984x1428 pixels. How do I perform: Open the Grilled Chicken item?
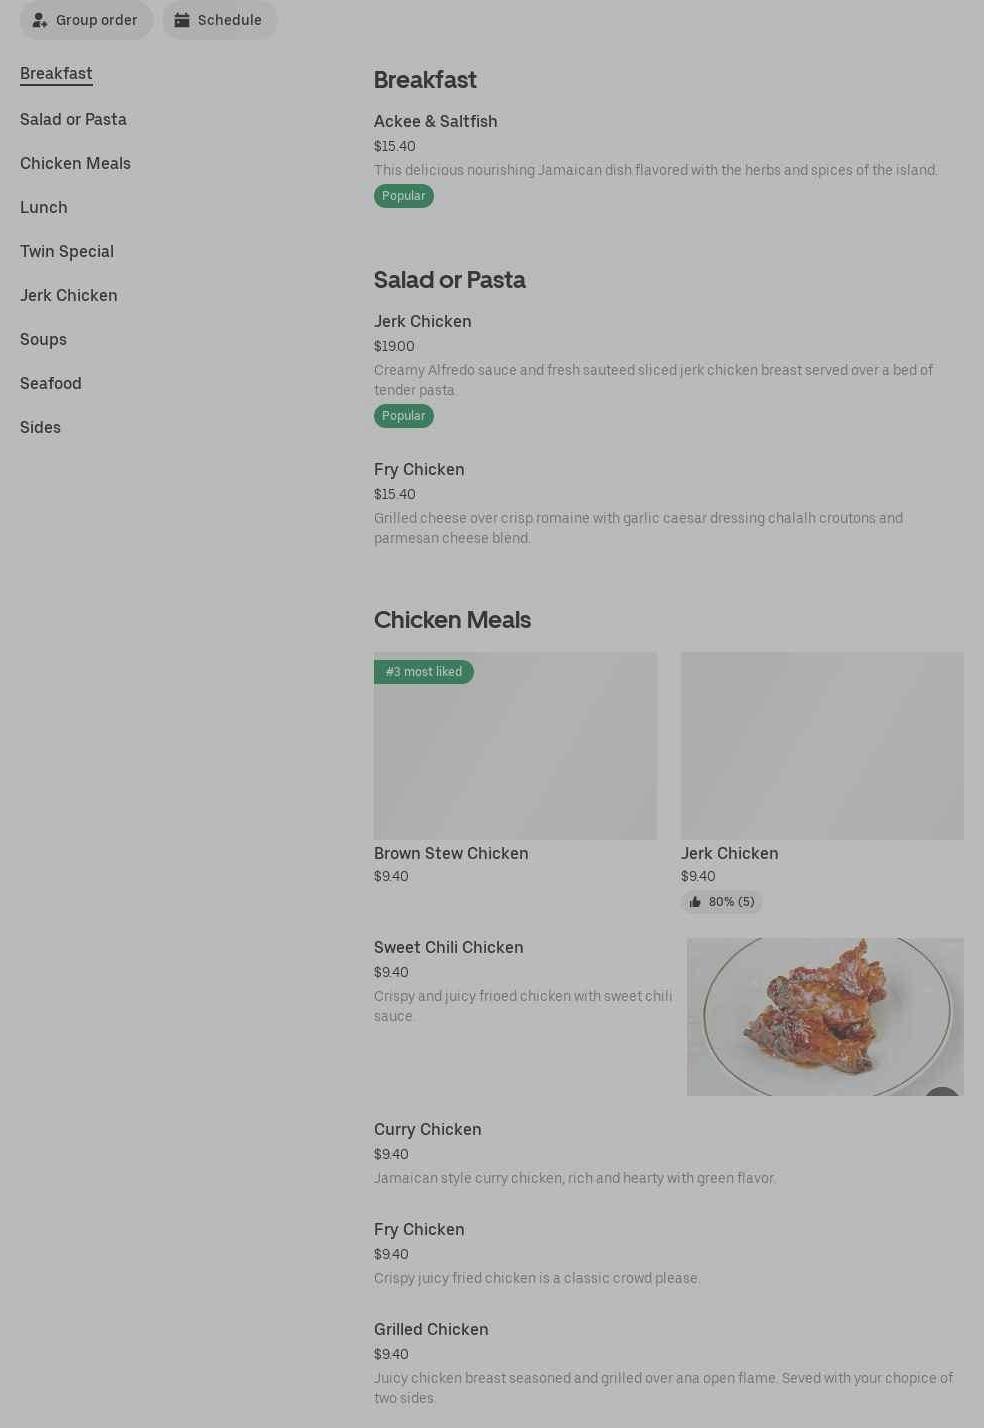click(x=431, y=1330)
